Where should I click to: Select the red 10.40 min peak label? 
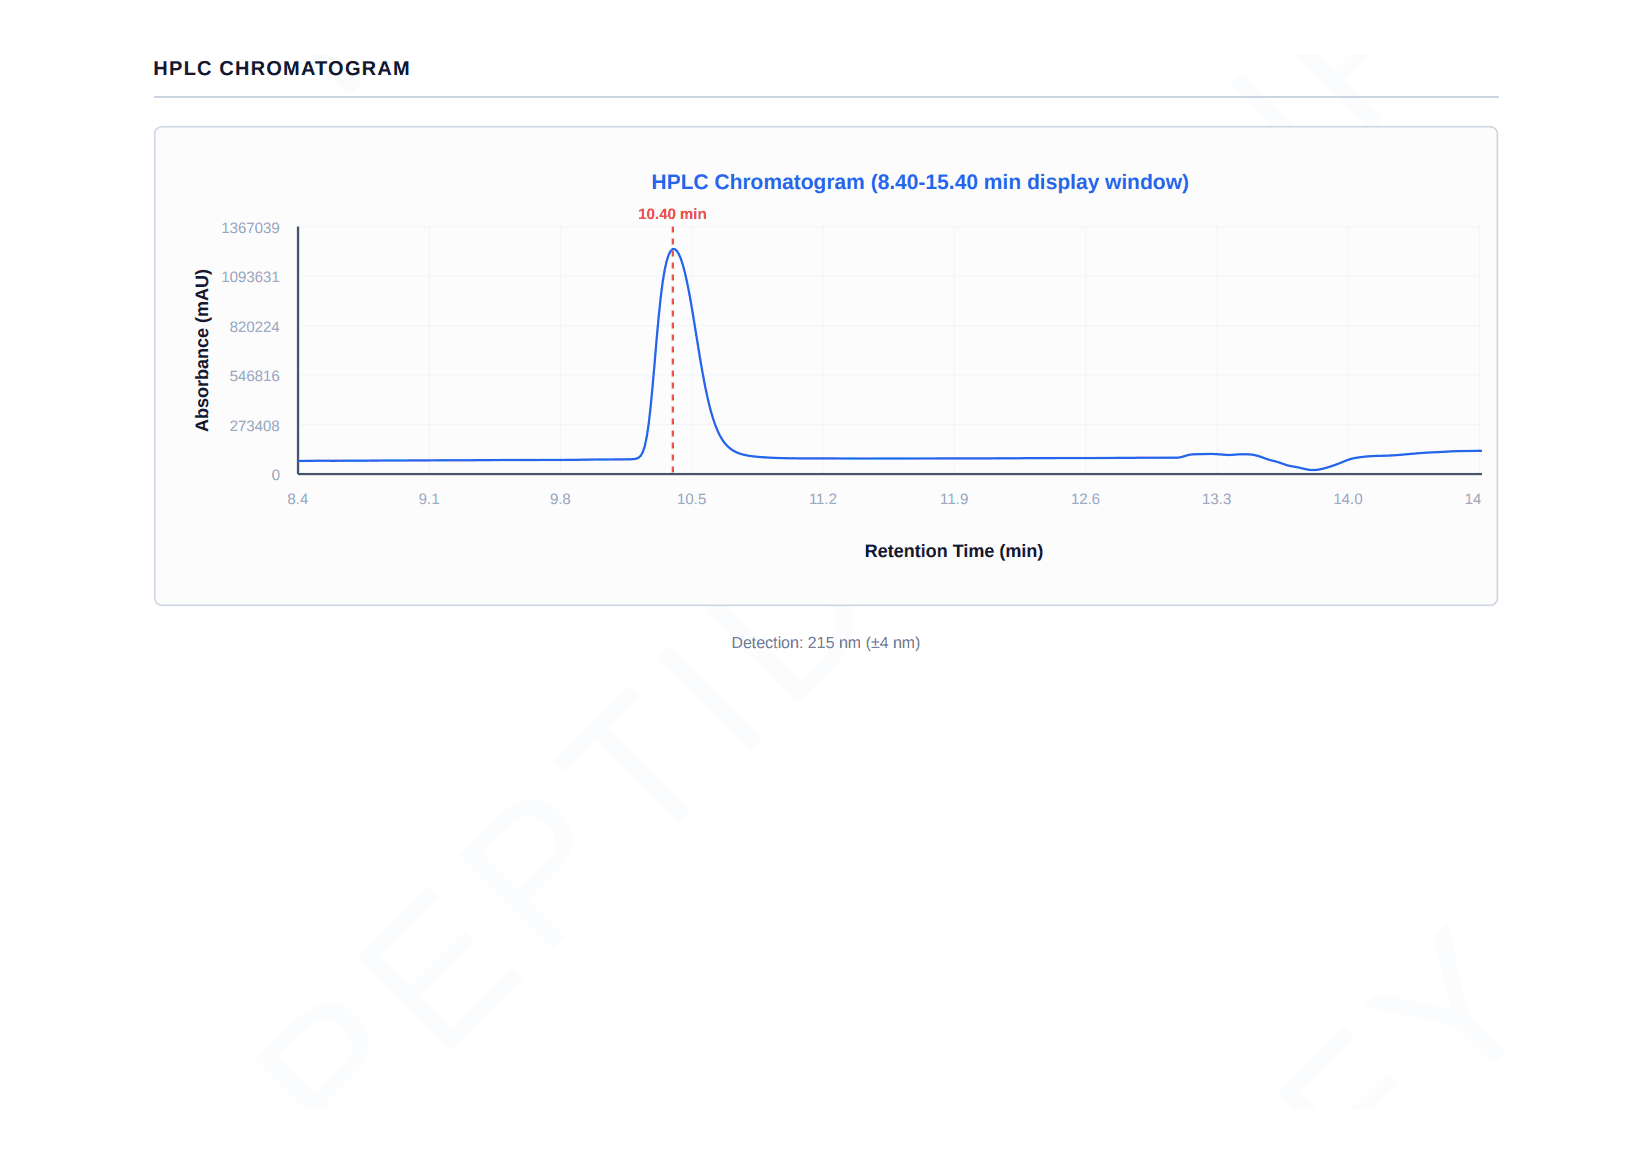[672, 214]
